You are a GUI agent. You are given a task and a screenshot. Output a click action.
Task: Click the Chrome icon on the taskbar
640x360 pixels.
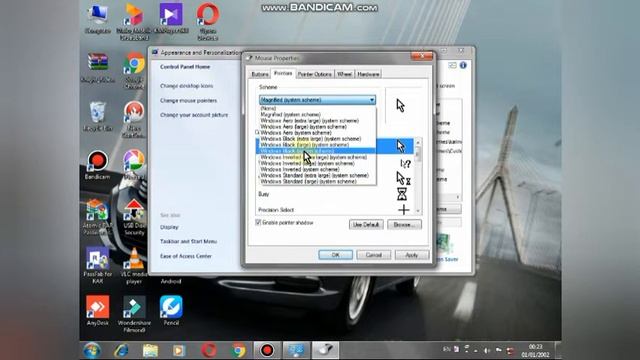tap(238, 351)
